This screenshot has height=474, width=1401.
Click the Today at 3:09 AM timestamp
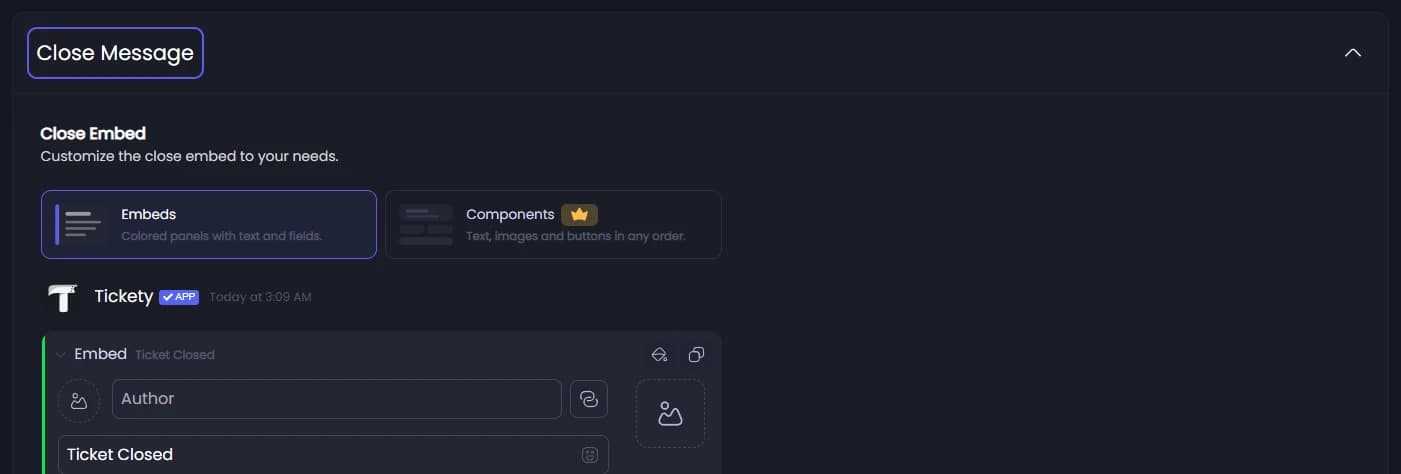pos(260,297)
